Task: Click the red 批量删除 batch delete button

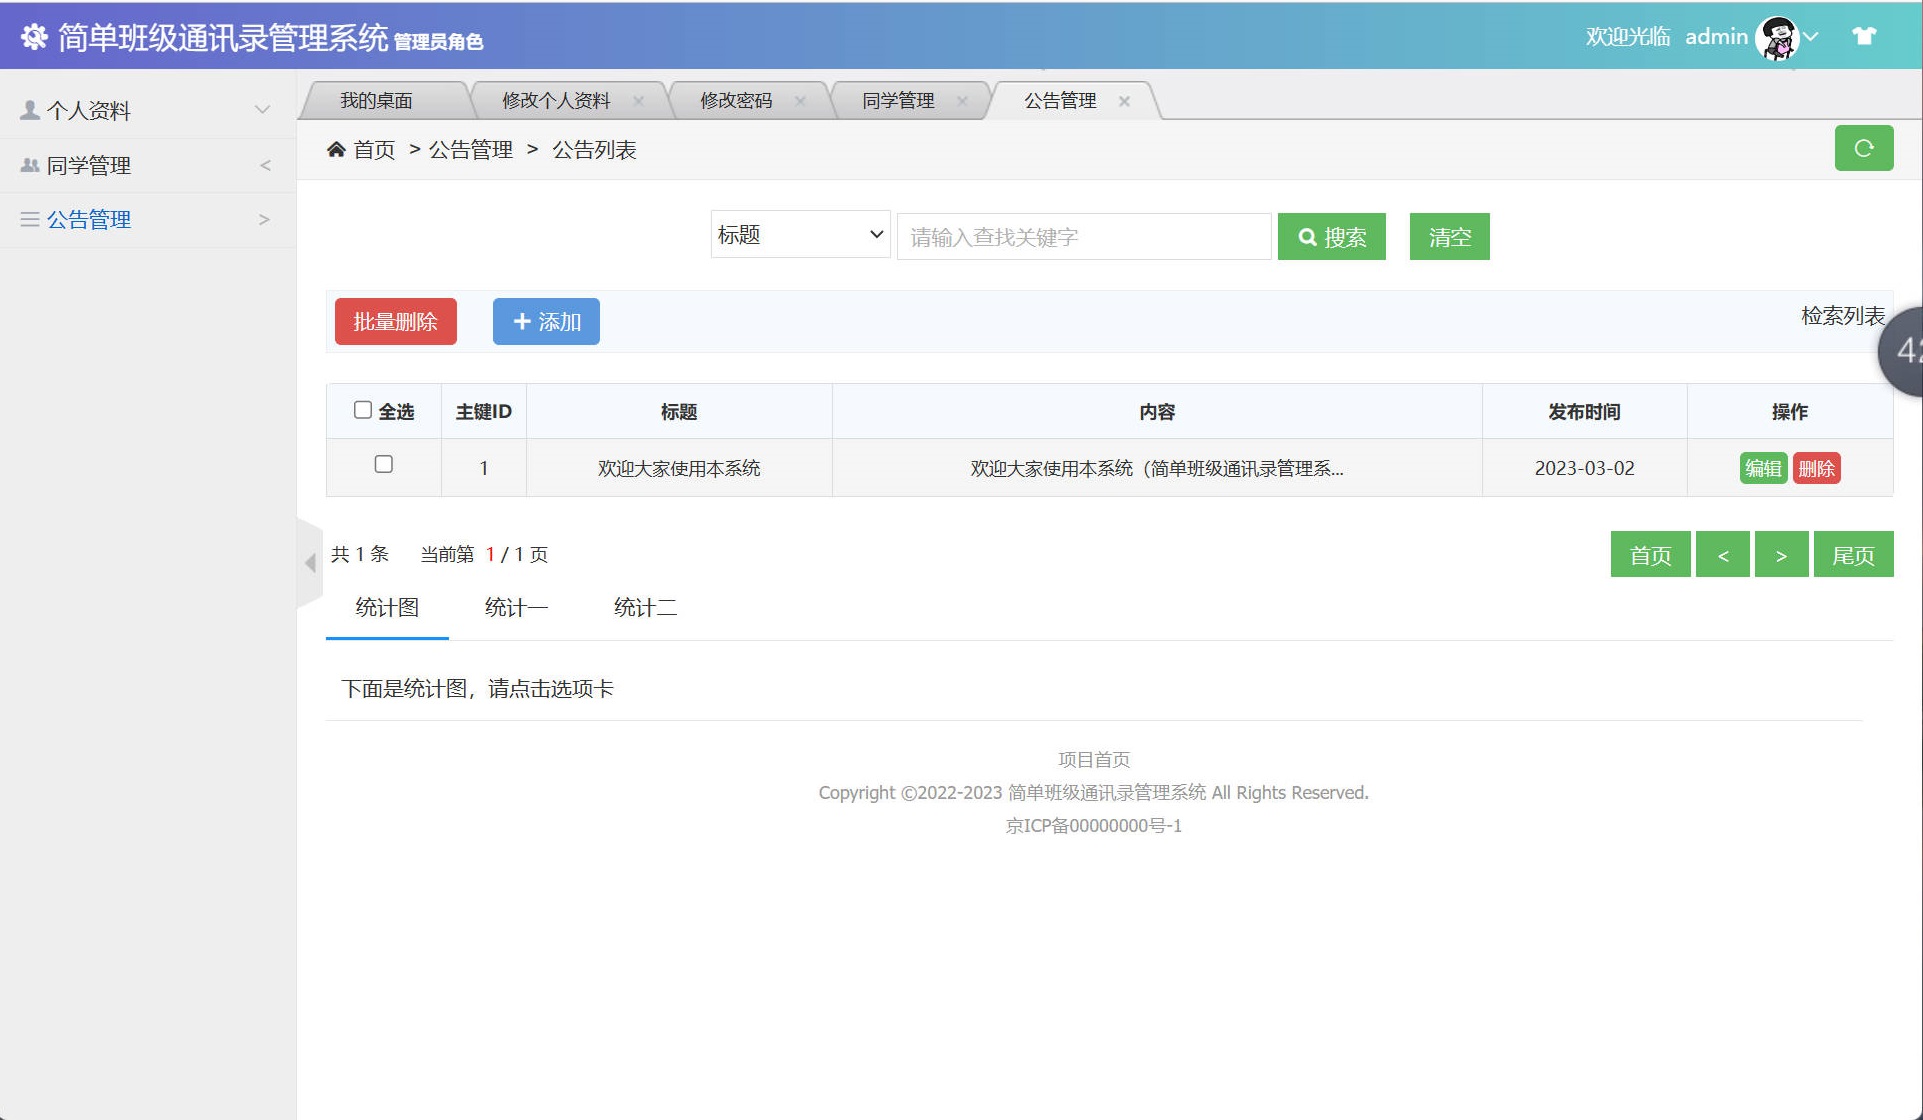Action: coord(395,321)
